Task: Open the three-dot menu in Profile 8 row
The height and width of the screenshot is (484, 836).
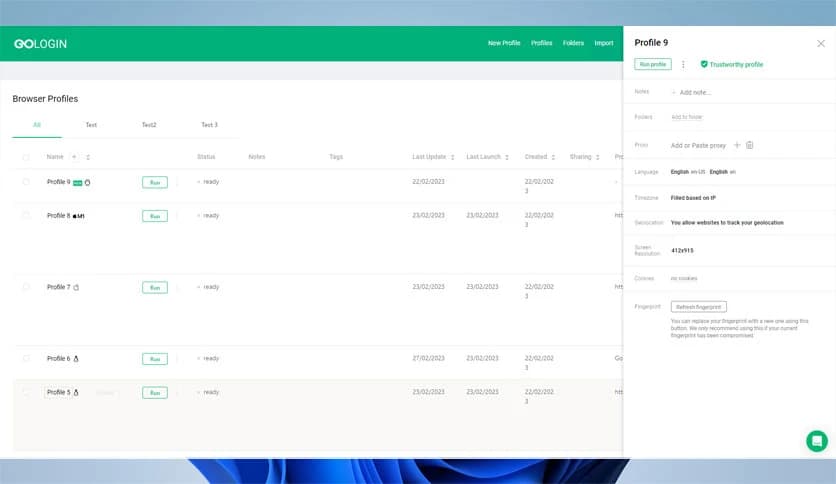Action: (177, 216)
